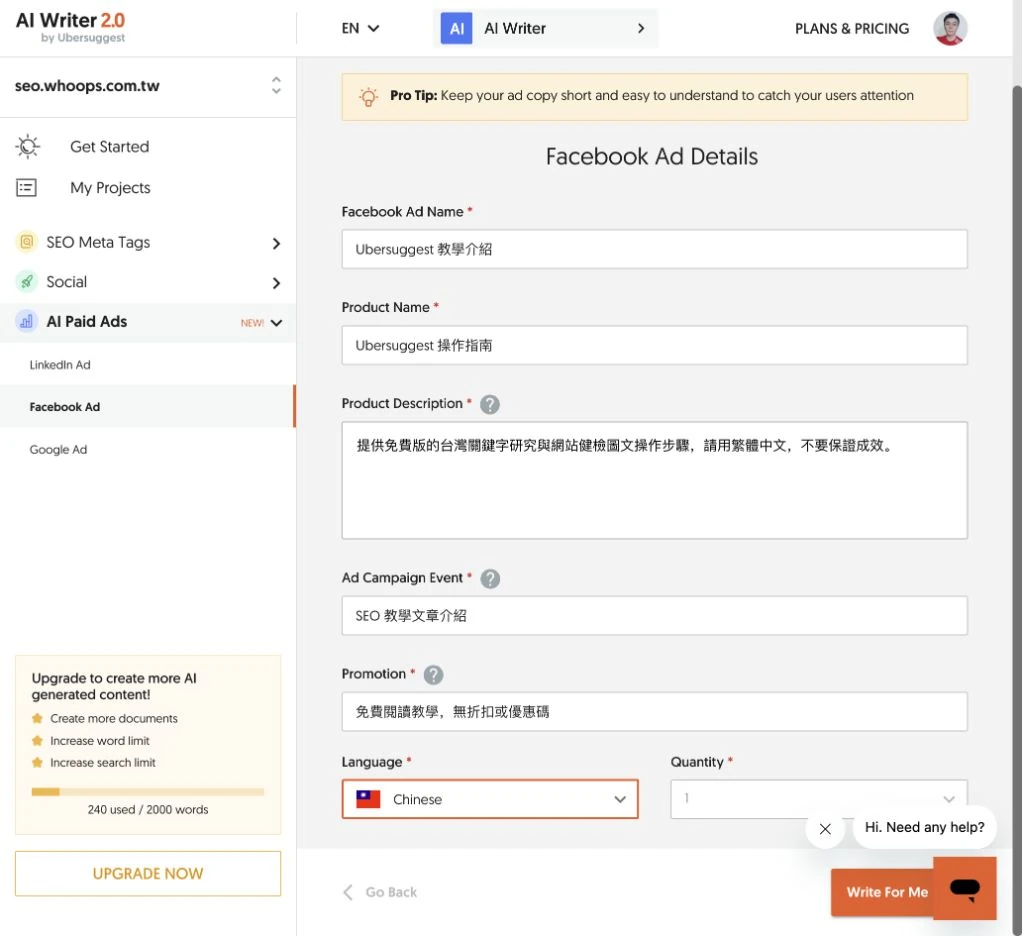Click the star icon beside Create more documents
The width and height of the screenshot is (1022, 936).
click(37, 718)
